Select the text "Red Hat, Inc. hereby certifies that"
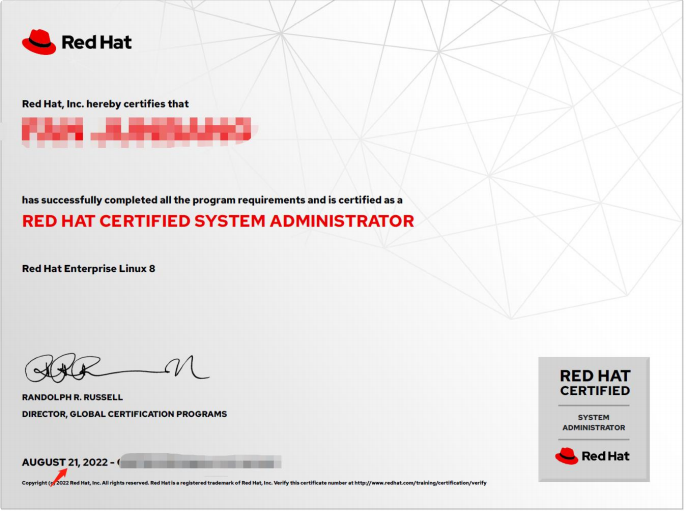The height and width of the screenshot is (511, 686). pos(105,104)
